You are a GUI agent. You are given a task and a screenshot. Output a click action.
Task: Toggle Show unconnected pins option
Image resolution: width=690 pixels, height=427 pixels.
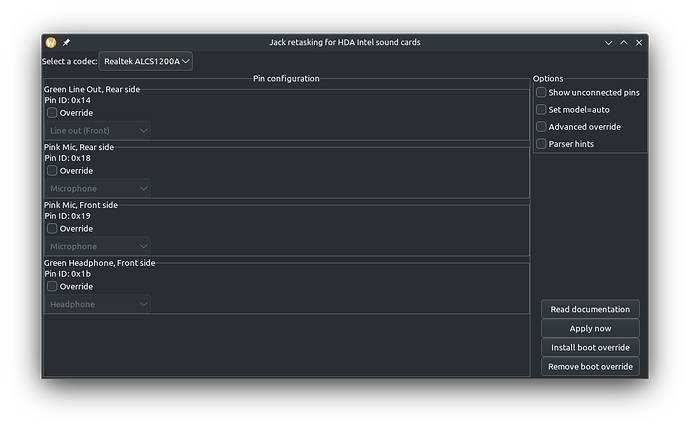pyautogui.click(x=541, y=93)
